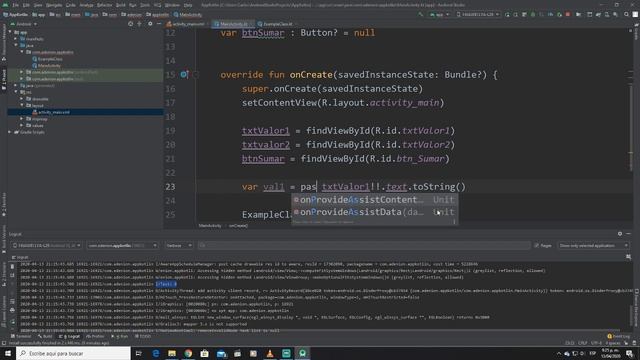The image size is (640, 360).
Task: Click the Attach Debugger to process icon
Action: [x=559, y=15]
